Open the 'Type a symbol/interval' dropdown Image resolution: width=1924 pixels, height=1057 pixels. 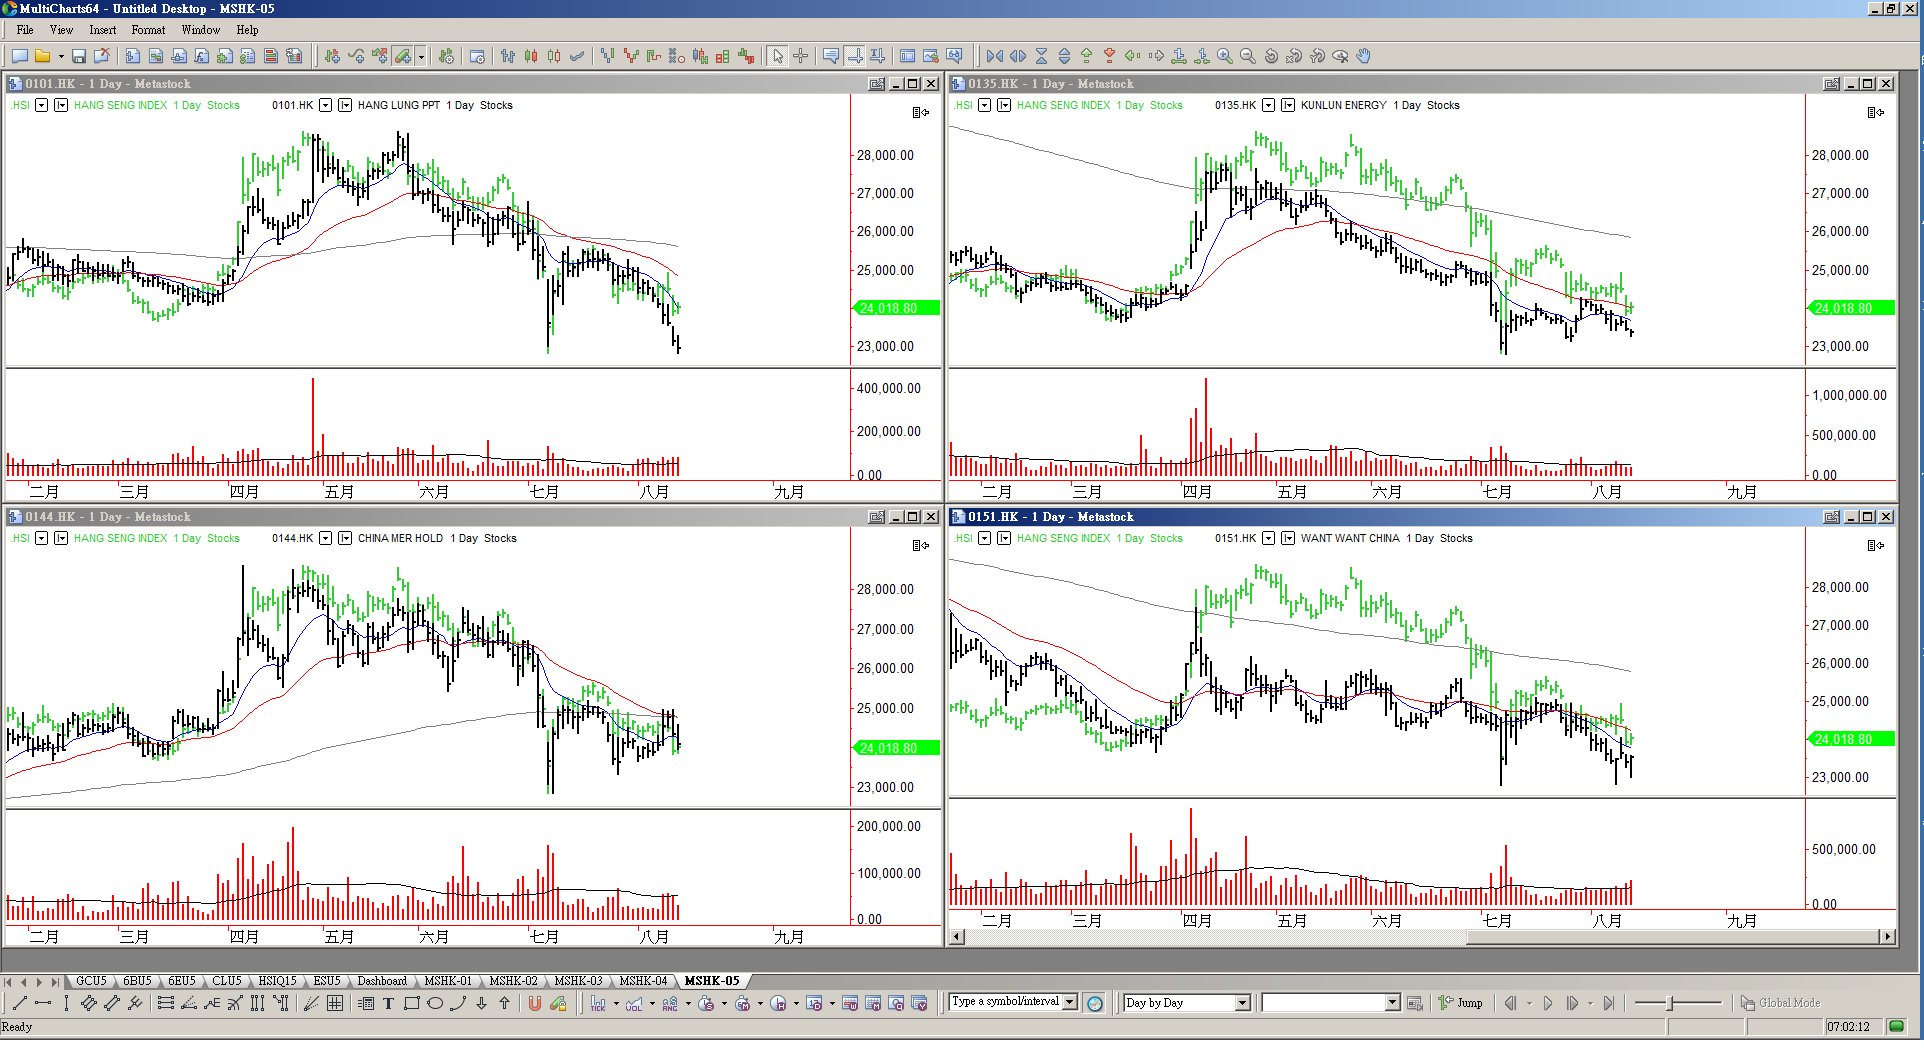pos(1069,1002)
